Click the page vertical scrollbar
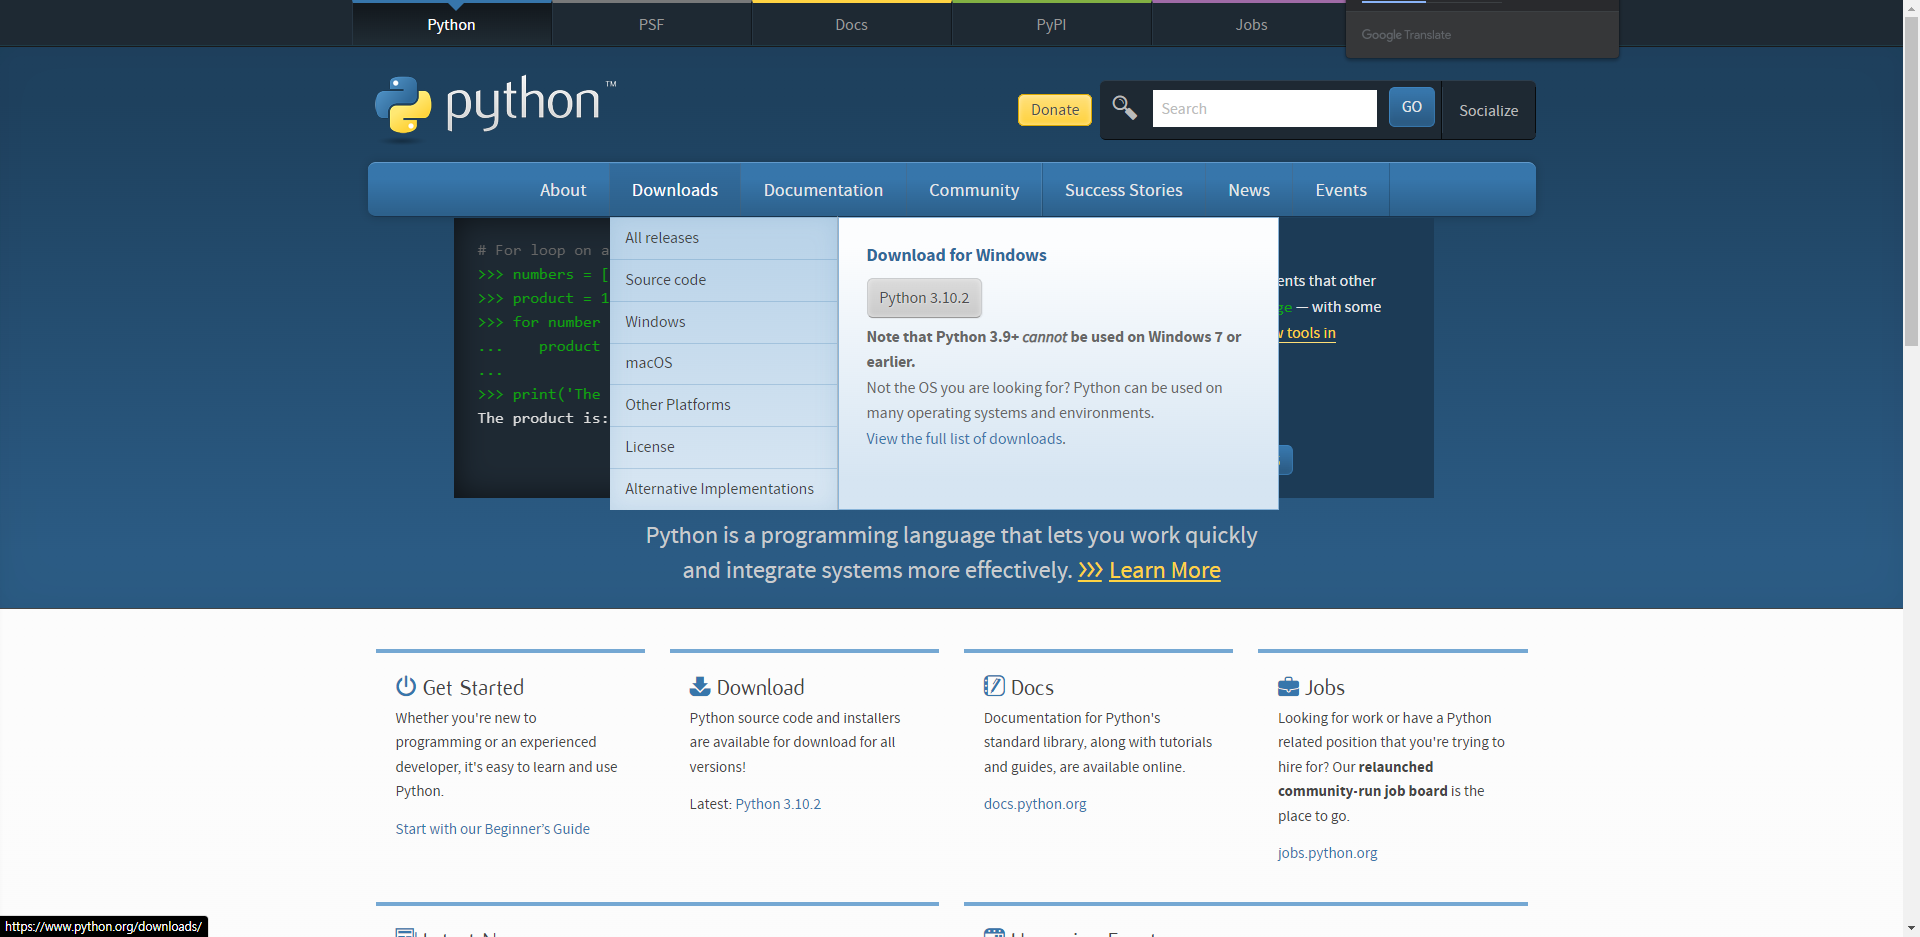The width and height of the screenshot is (1920, 937). [1911, 180]
